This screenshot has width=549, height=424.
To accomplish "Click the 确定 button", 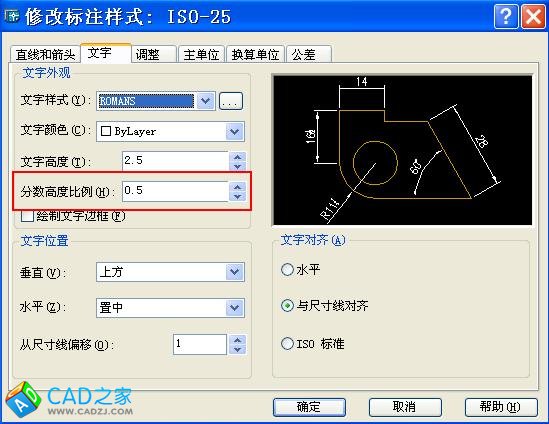I will tap(309, 407).
